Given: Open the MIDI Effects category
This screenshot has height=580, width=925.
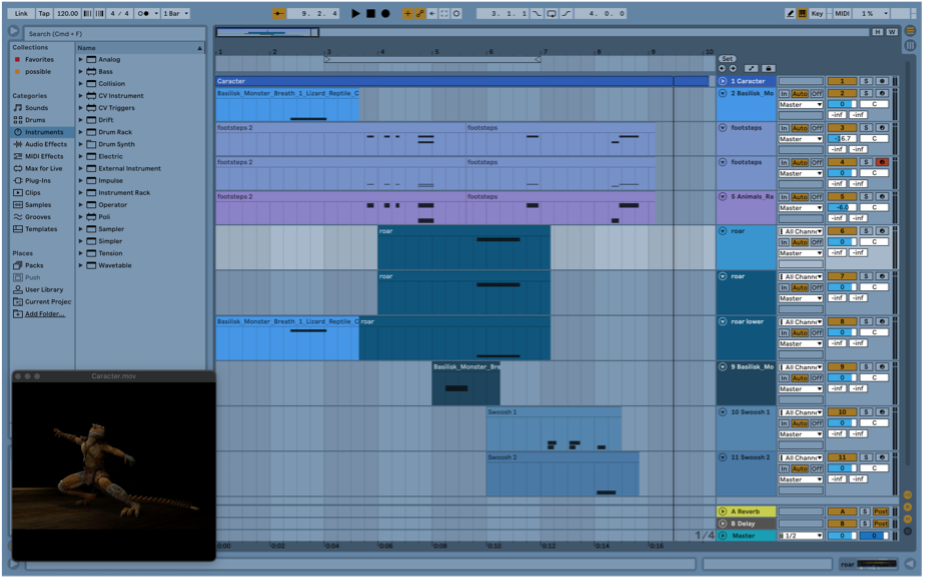Looking at the screenshot, I should click(x=44, y=156).
